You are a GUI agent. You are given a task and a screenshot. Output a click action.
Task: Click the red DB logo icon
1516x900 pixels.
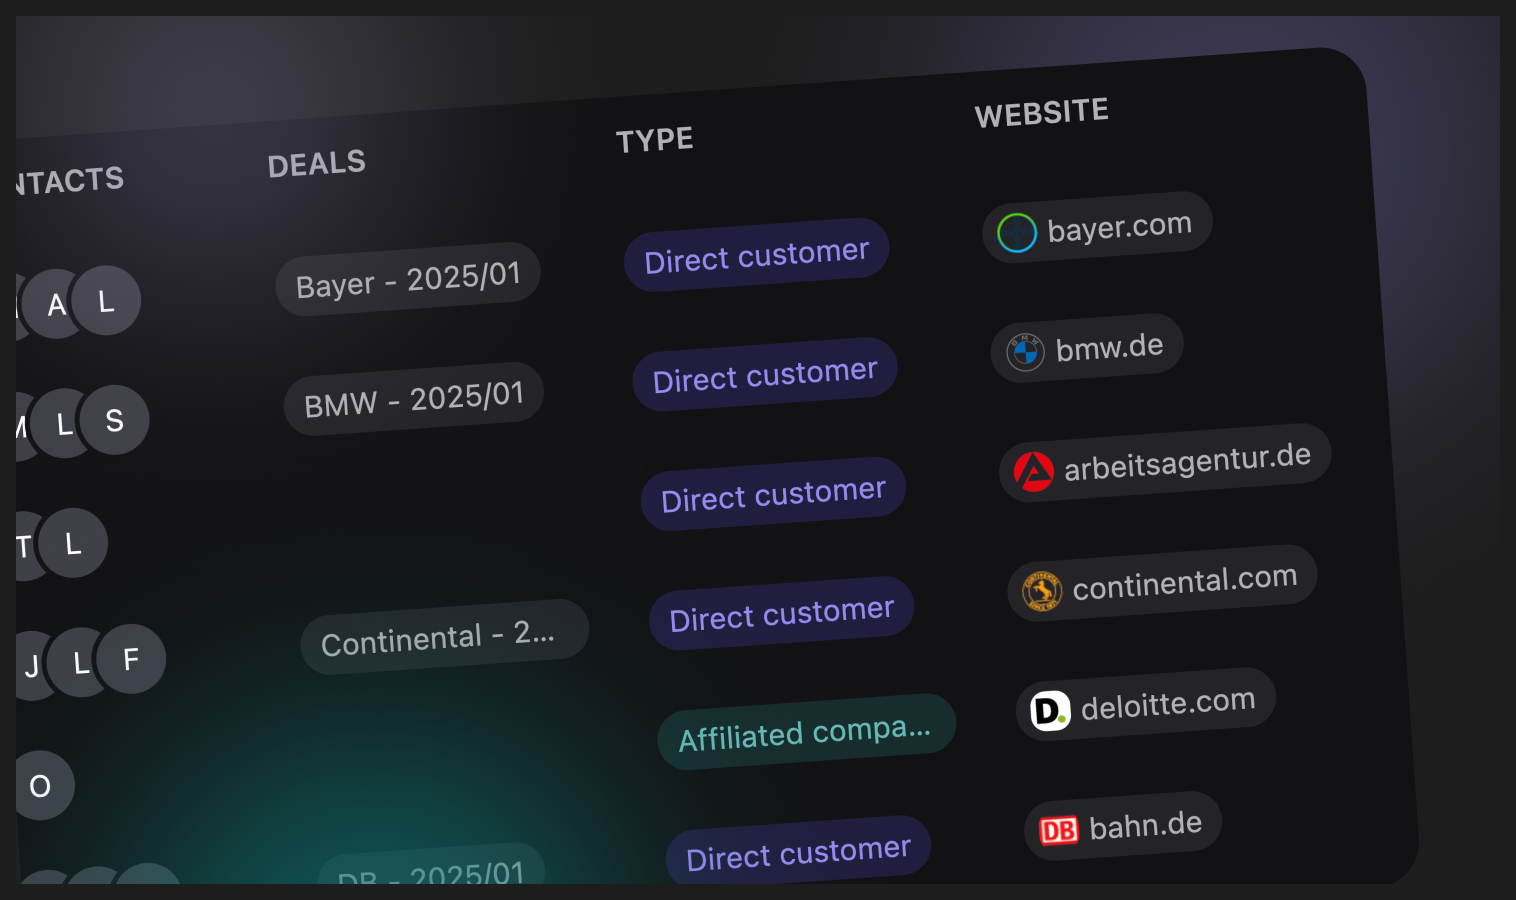[x=1059, y=830]
